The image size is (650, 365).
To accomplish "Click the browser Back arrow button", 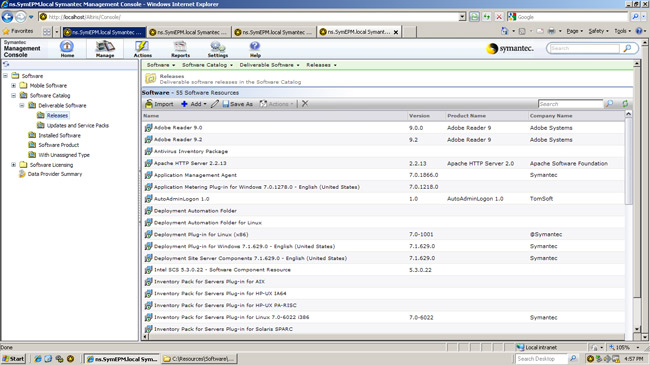I will coord(7,17).
